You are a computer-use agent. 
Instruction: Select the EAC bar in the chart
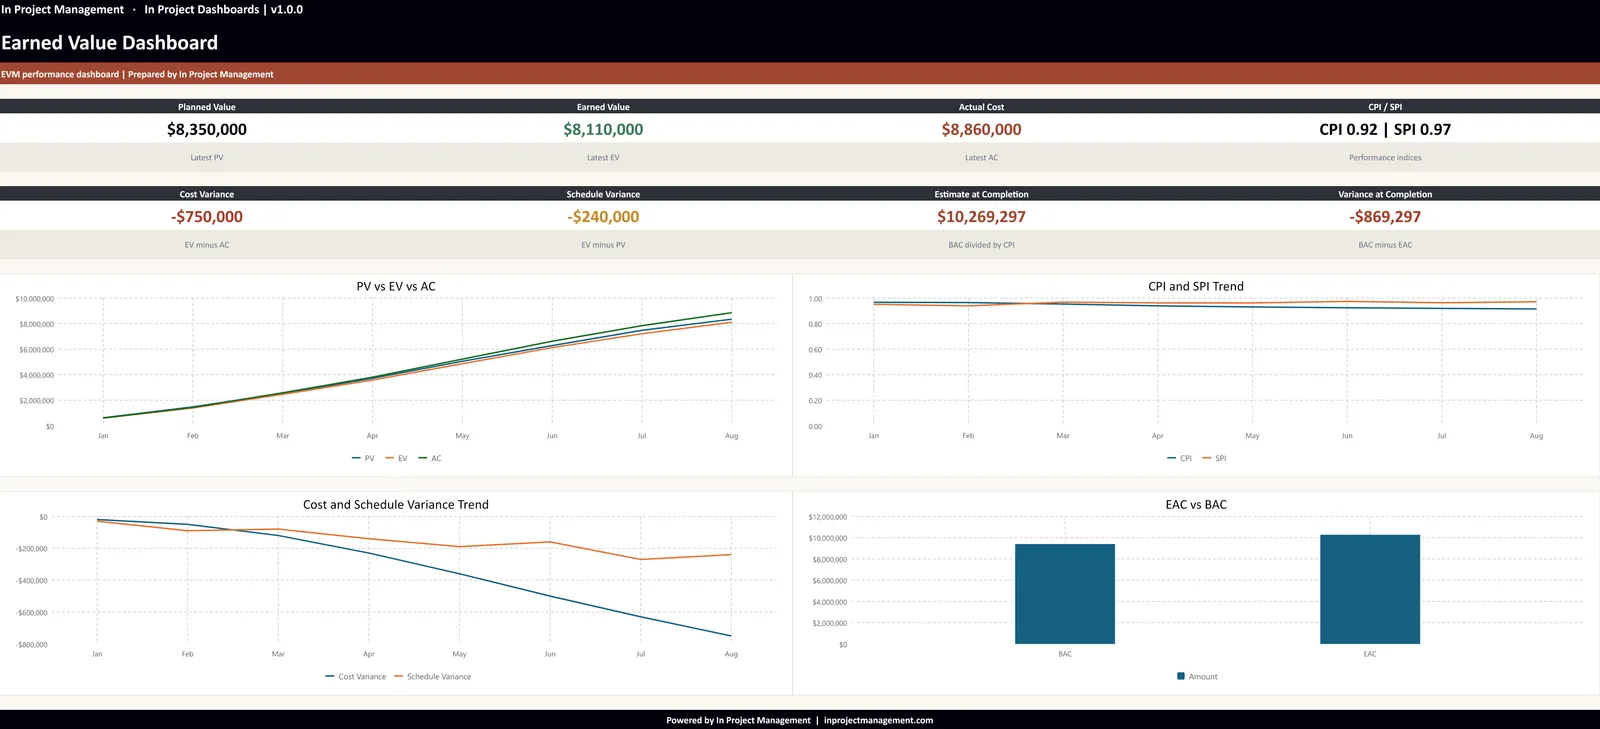(x=1370, y=589)
